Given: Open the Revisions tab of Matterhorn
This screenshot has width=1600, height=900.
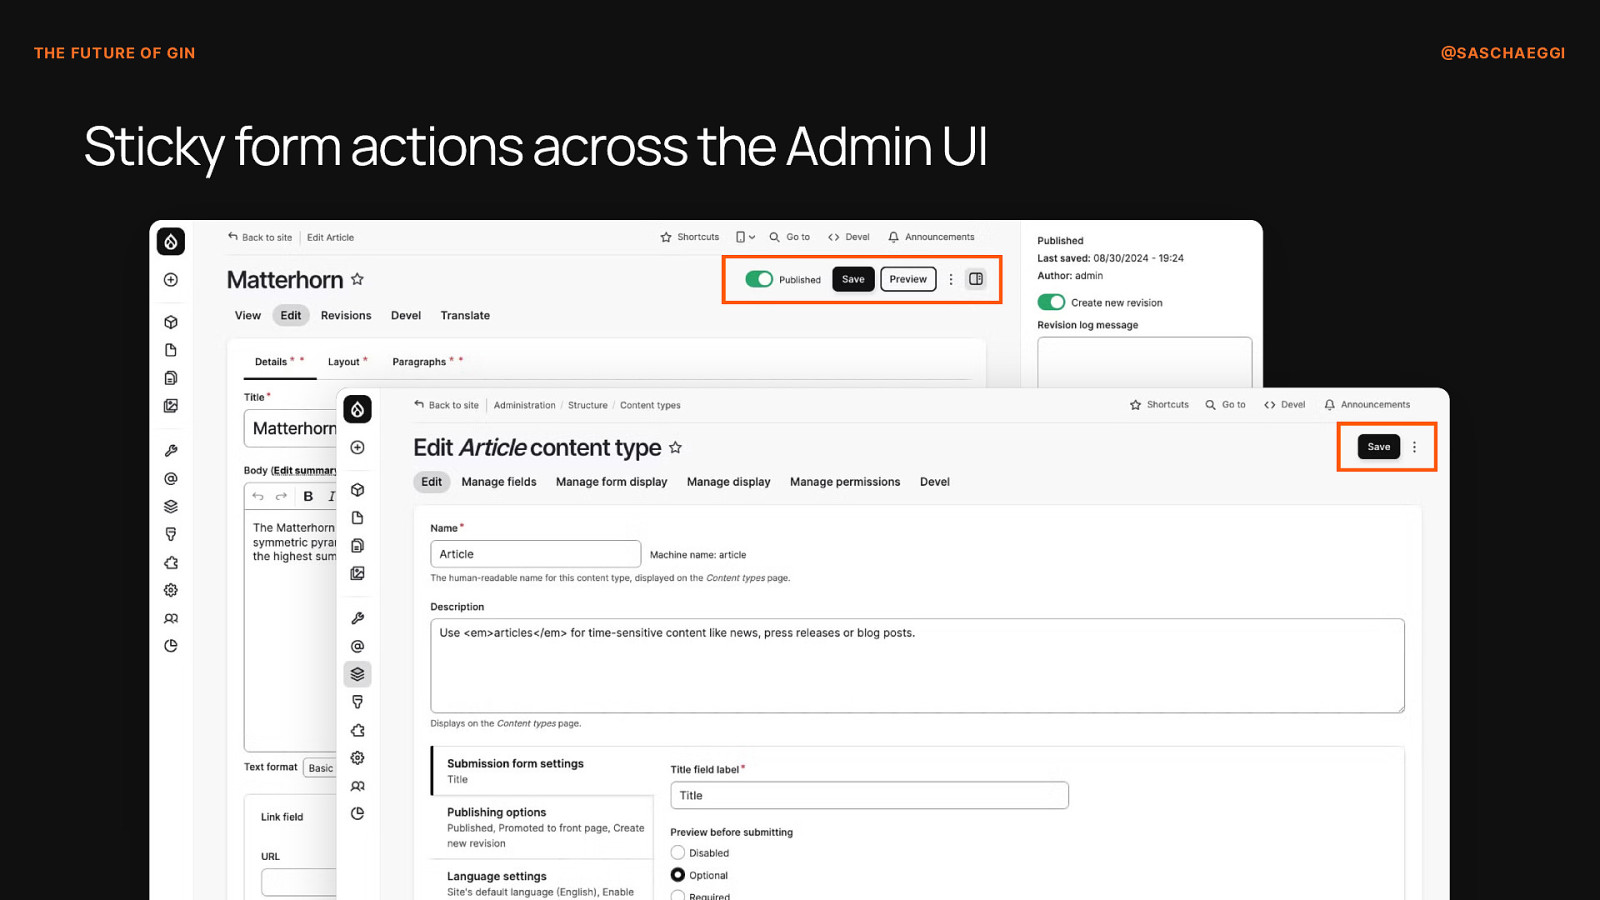Looking at the screenshot, I should point(346,315).
